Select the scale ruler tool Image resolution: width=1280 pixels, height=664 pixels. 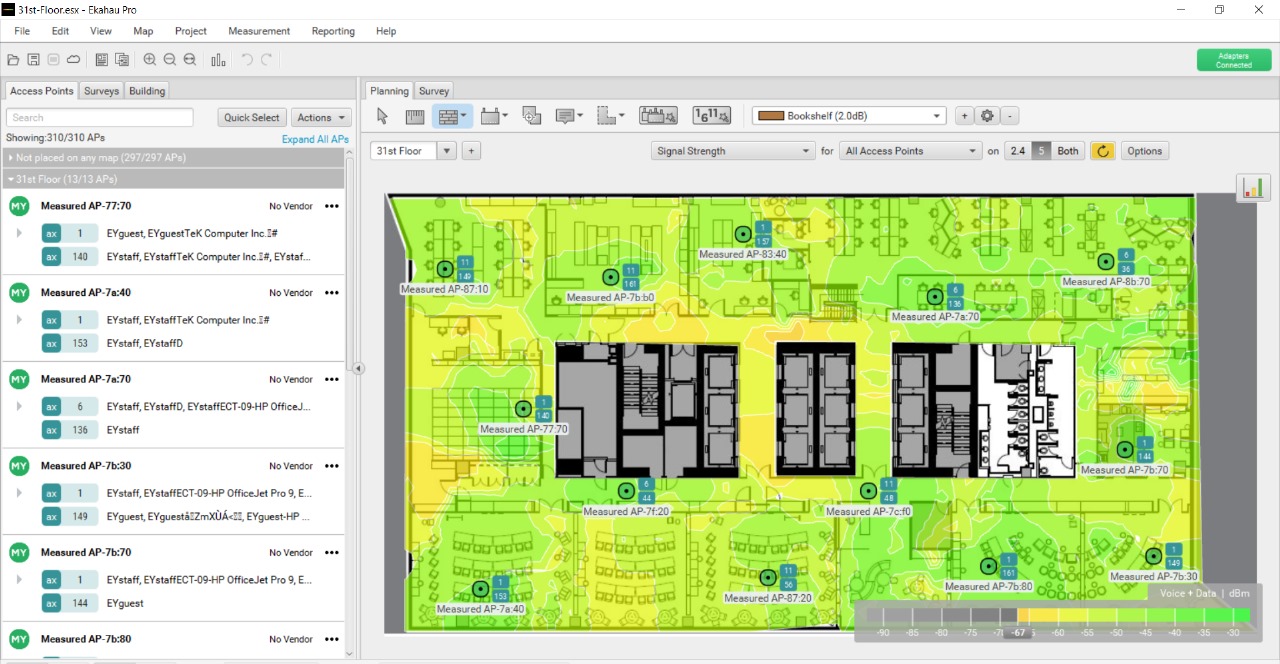tap(415, 116)
